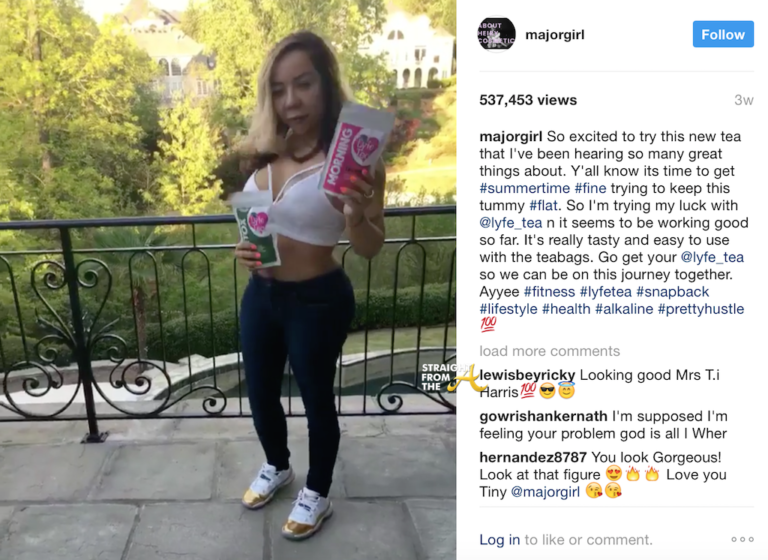The height and width of the screenshot is (560, 768).
Task: Click the 3w post timestamp
Action: 744,100
